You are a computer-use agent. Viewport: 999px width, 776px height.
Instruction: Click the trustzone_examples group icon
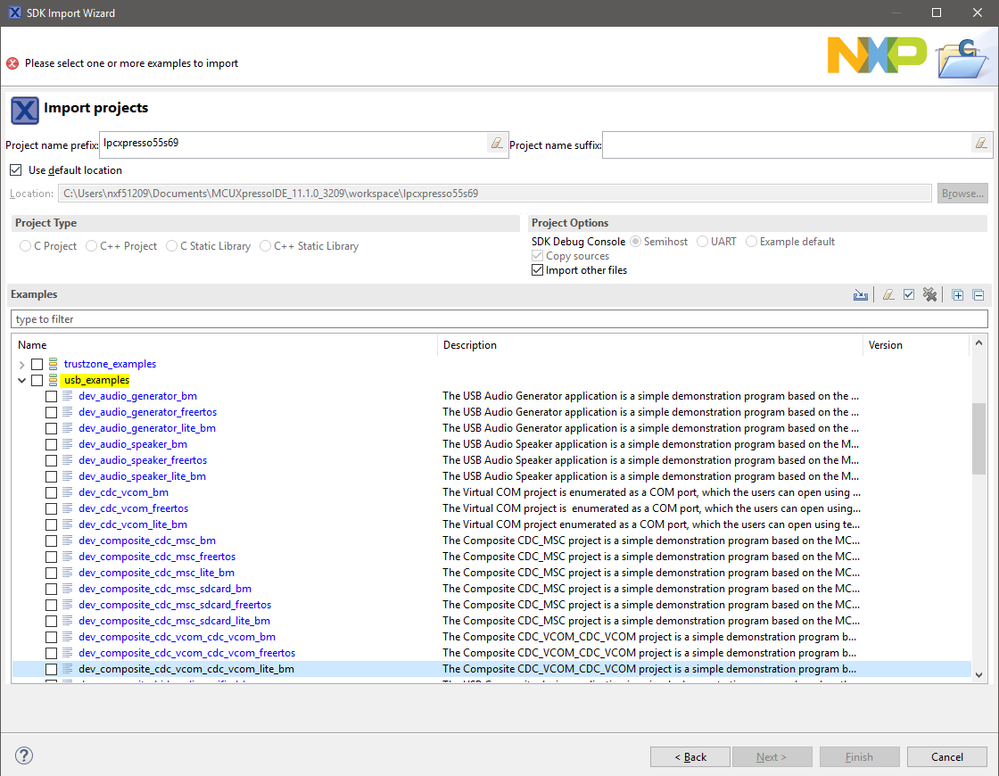[53, 364]
